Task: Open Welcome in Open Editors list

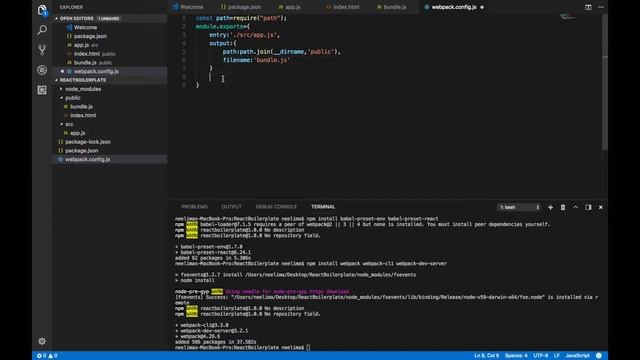Action: click(x=85, y=27)
